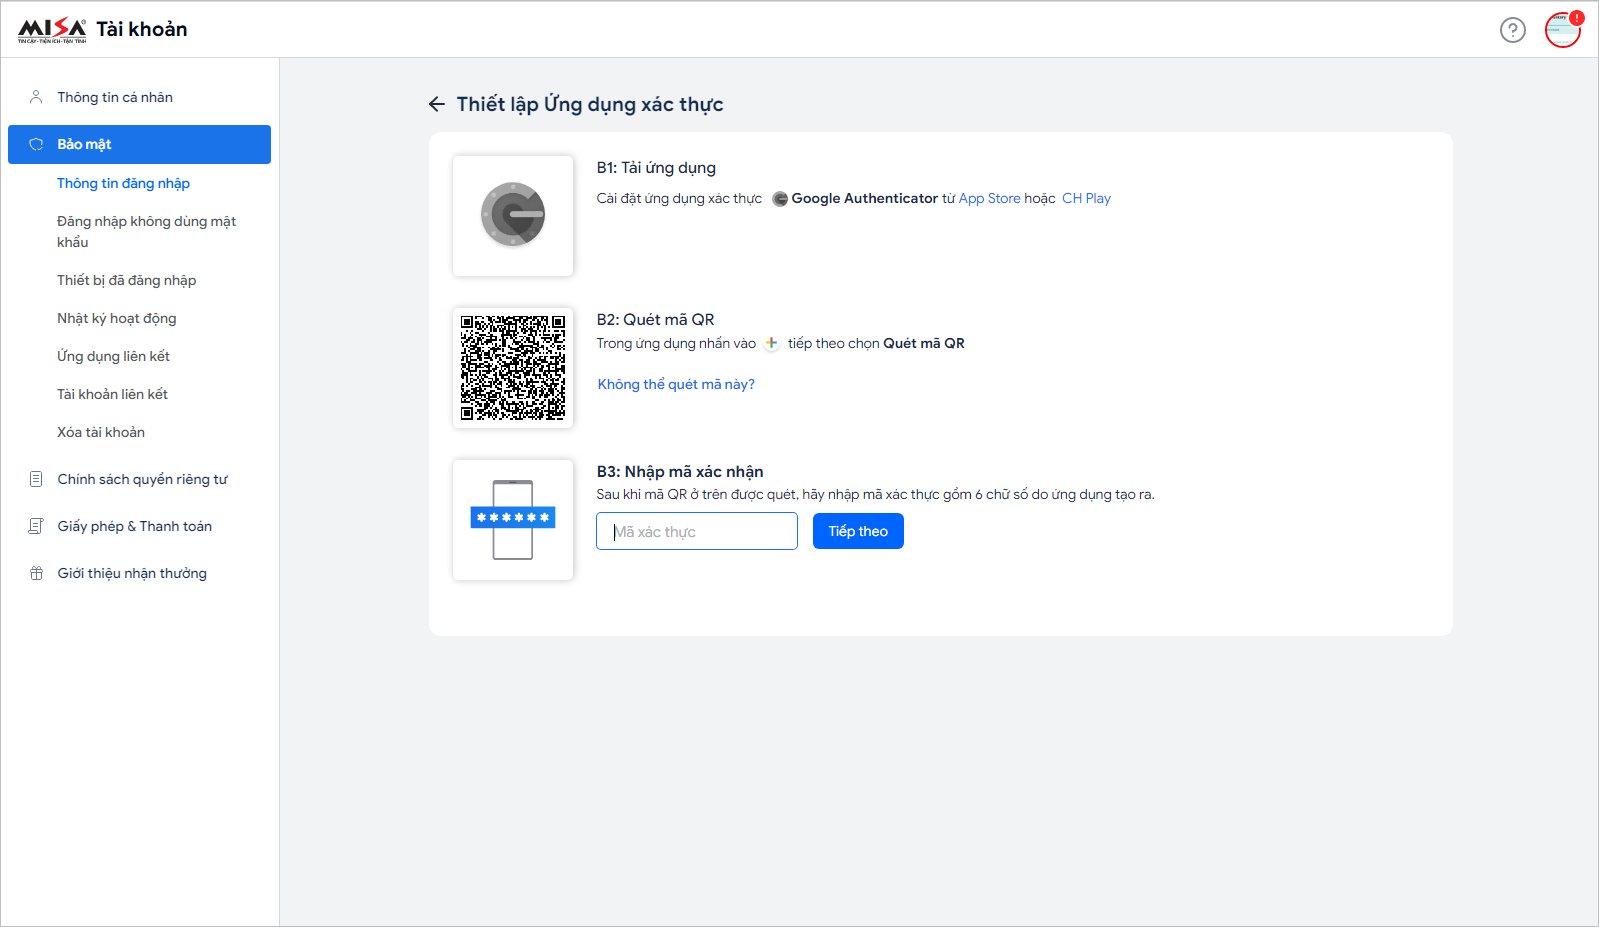Viewport: 1599px width, 927px height.
Task: Click the Không thể quét mã này link
Action: pyautogui.click(x=676, y=384)
